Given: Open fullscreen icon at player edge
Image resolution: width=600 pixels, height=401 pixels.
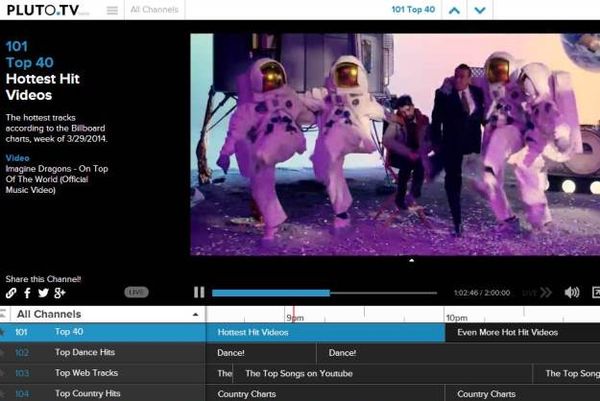Looking at the screenshot, I should pos(596,293).
